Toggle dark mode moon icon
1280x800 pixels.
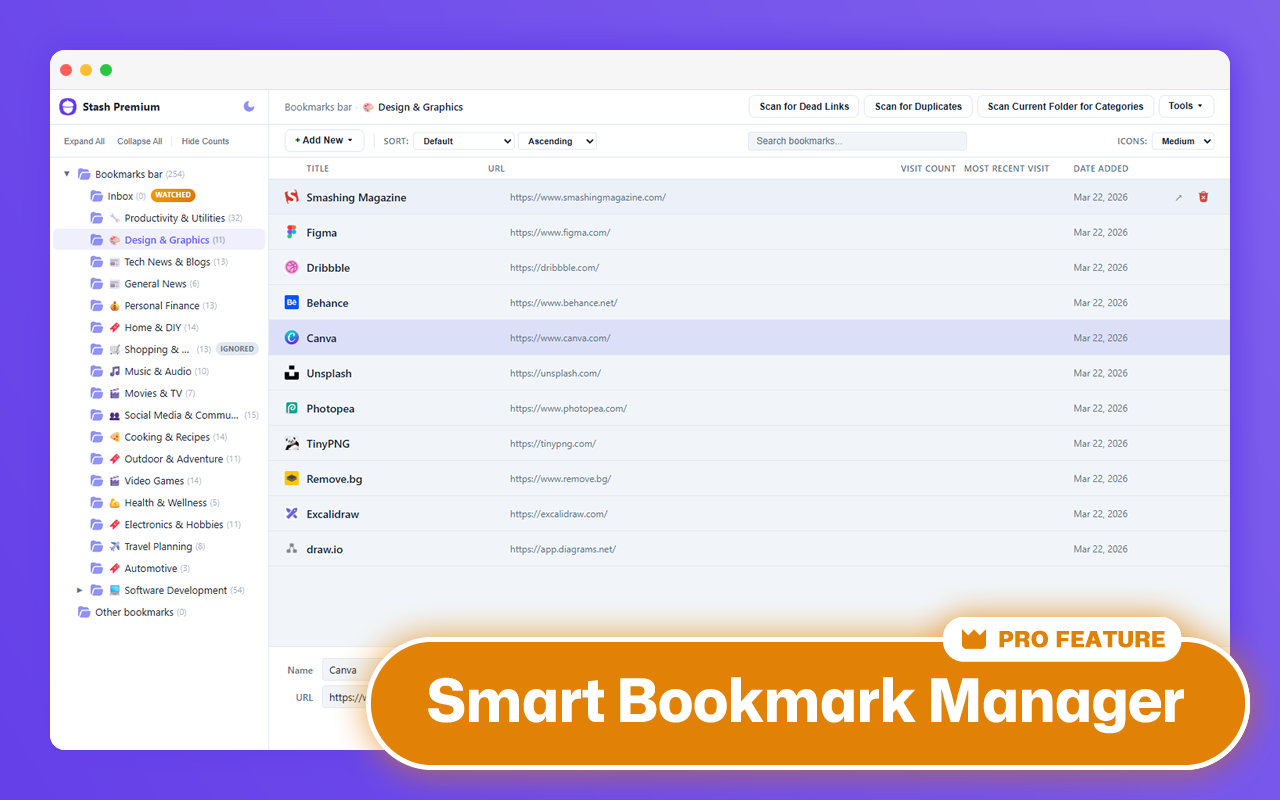coord(249,106)
